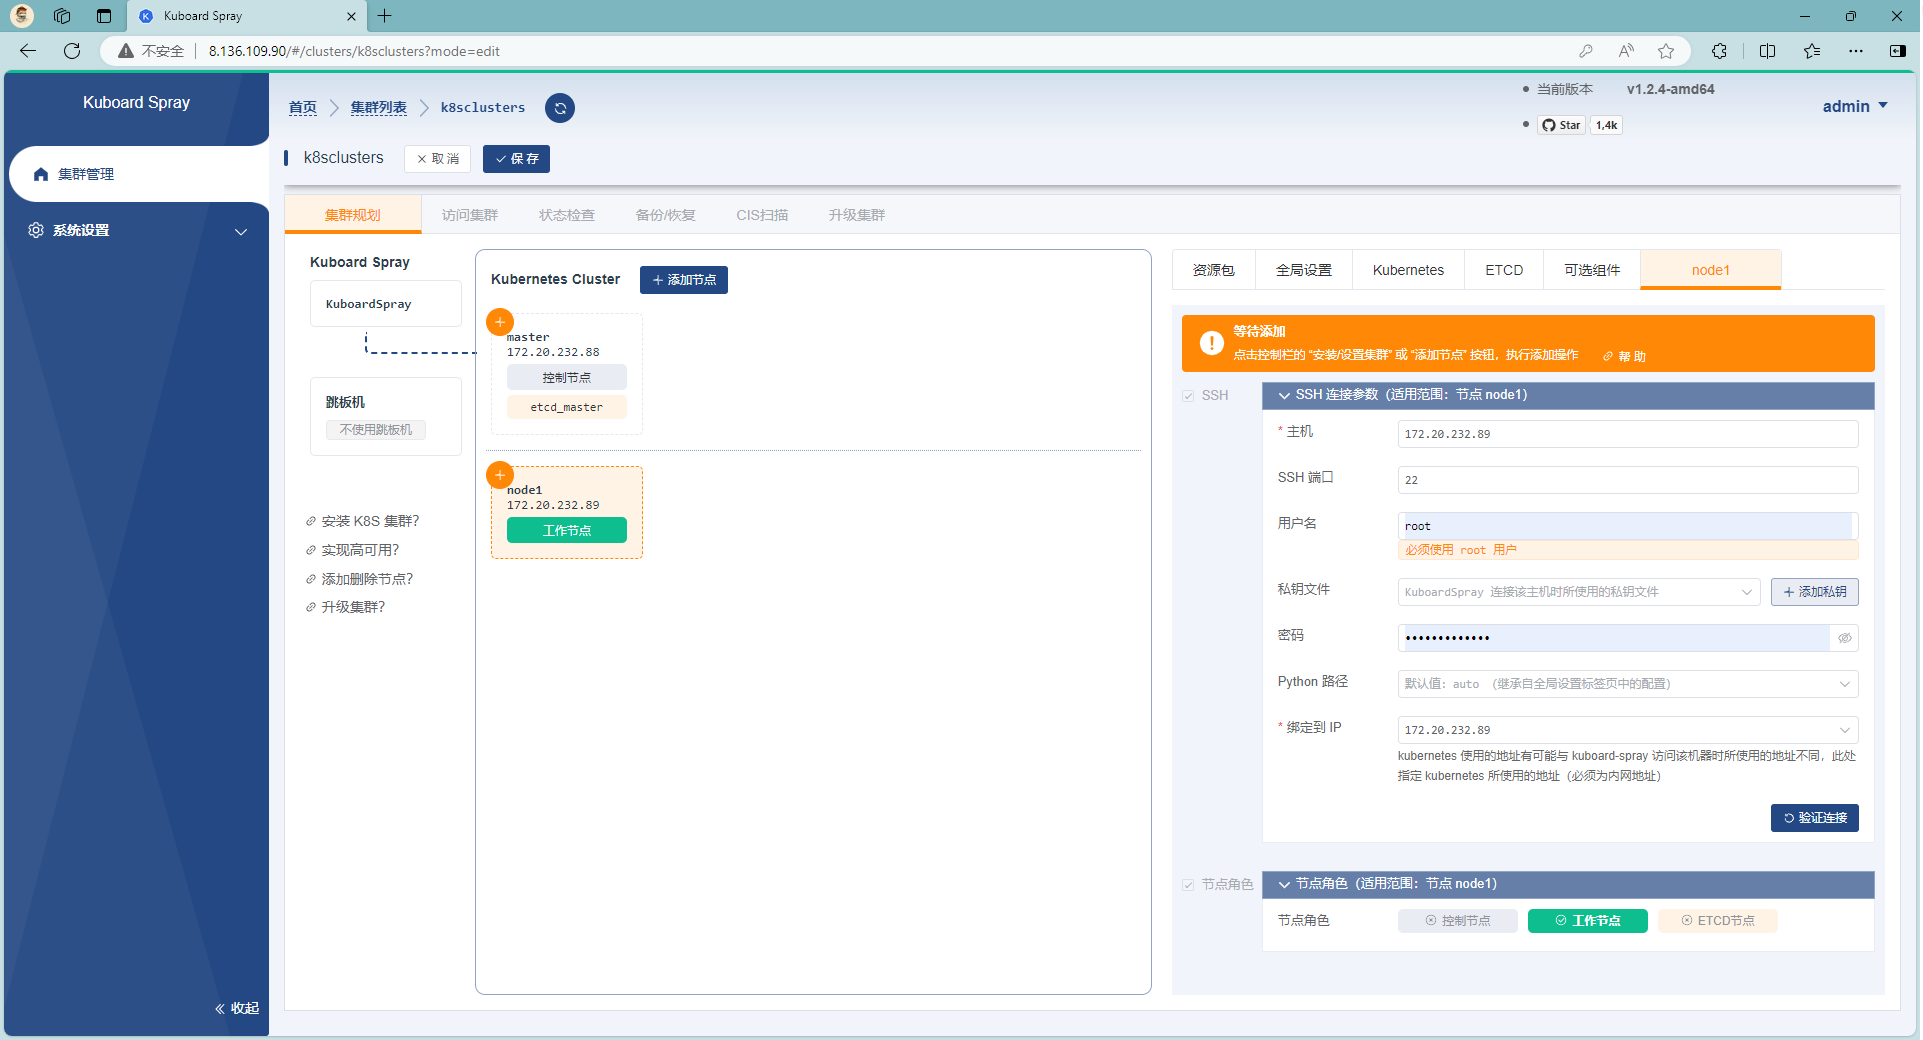Screen dimensions: 1923x1040
Task: Show password using the eye icon
Action: pyautogui.click(x=1844, y=638)
